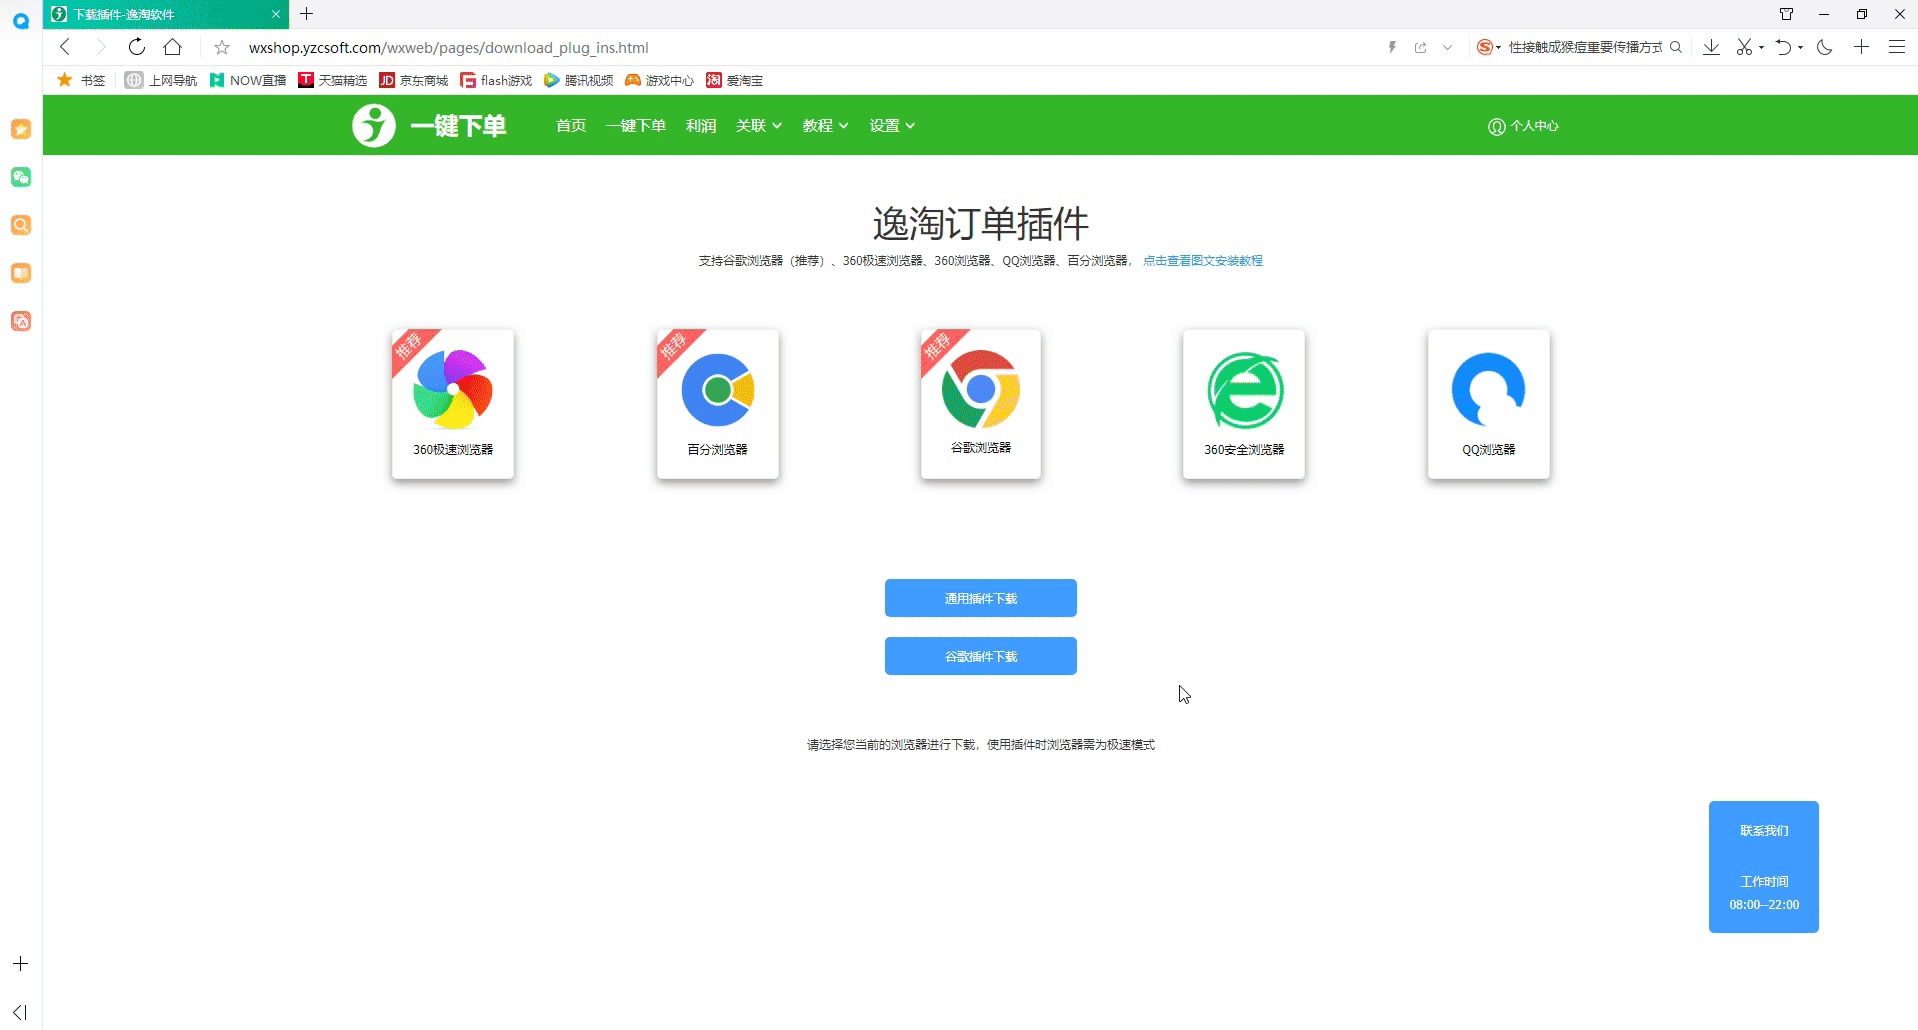
Task: Open the 利润 nav item
Action: click(x=701, y=126)
